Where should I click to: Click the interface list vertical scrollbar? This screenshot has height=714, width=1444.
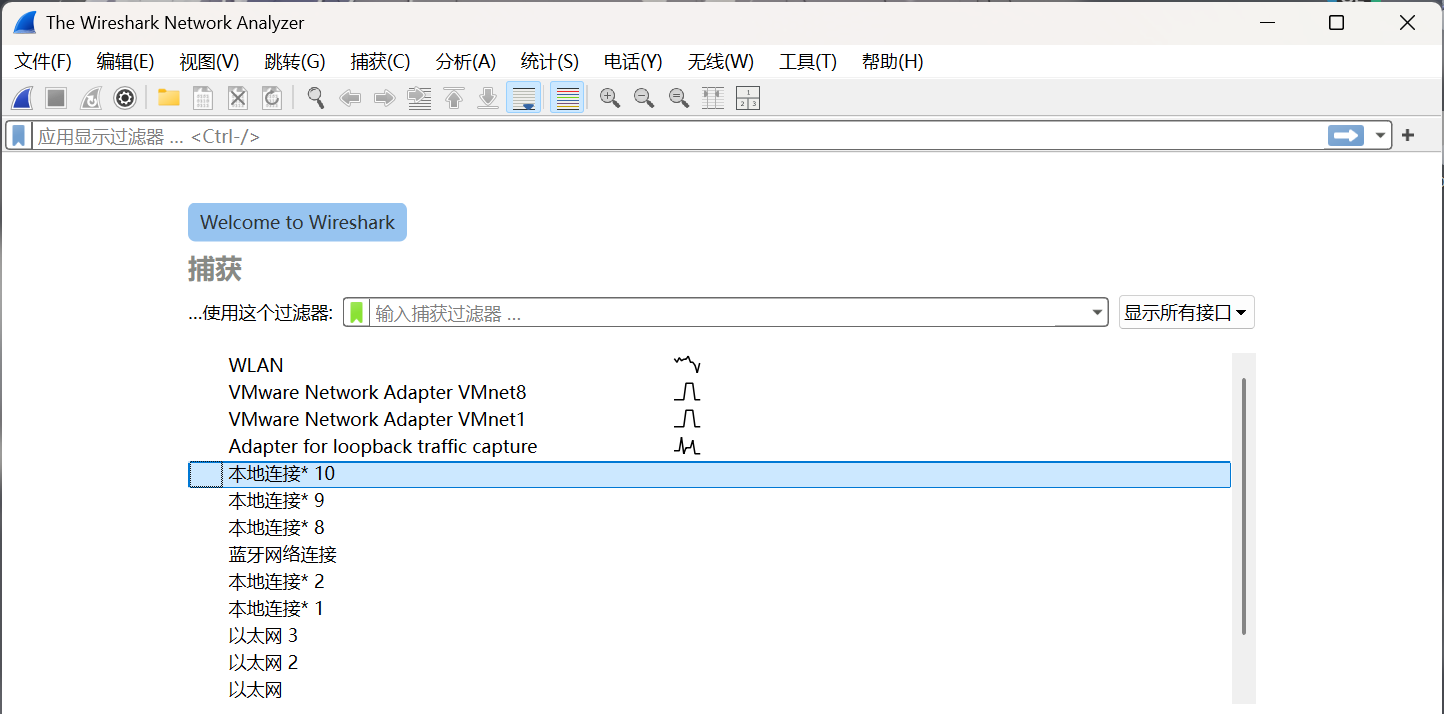[1243, 506]
